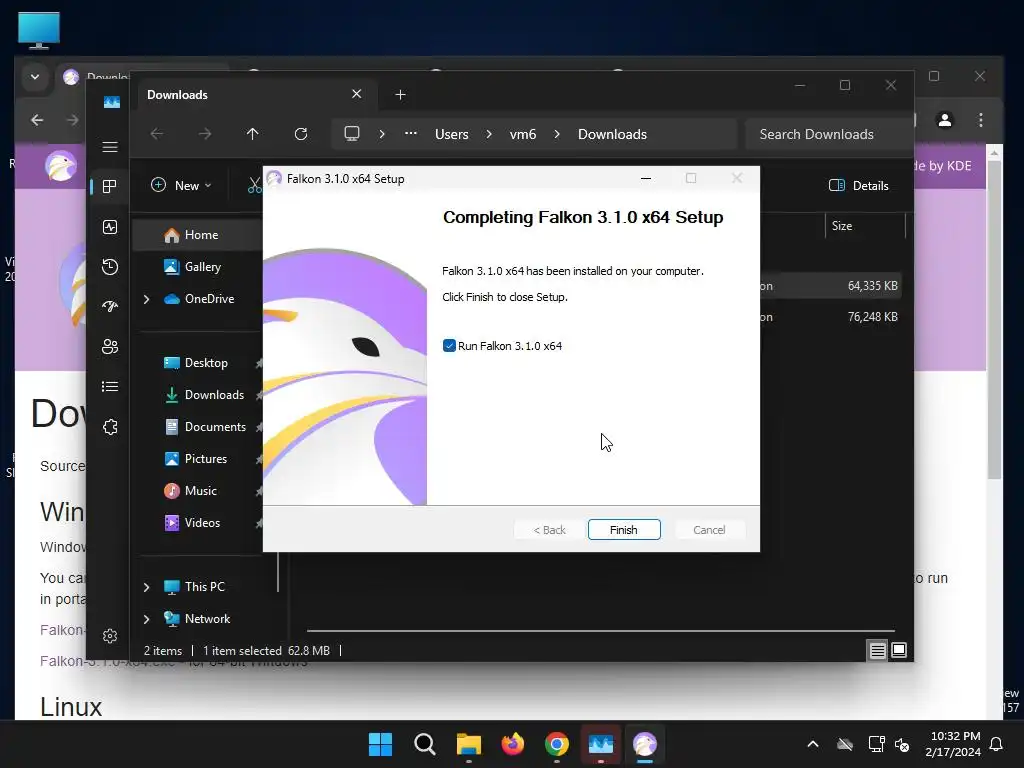Open Details list icon in sidebar
The width and height of the screenshot is (1024, 768).
(110, 387)
